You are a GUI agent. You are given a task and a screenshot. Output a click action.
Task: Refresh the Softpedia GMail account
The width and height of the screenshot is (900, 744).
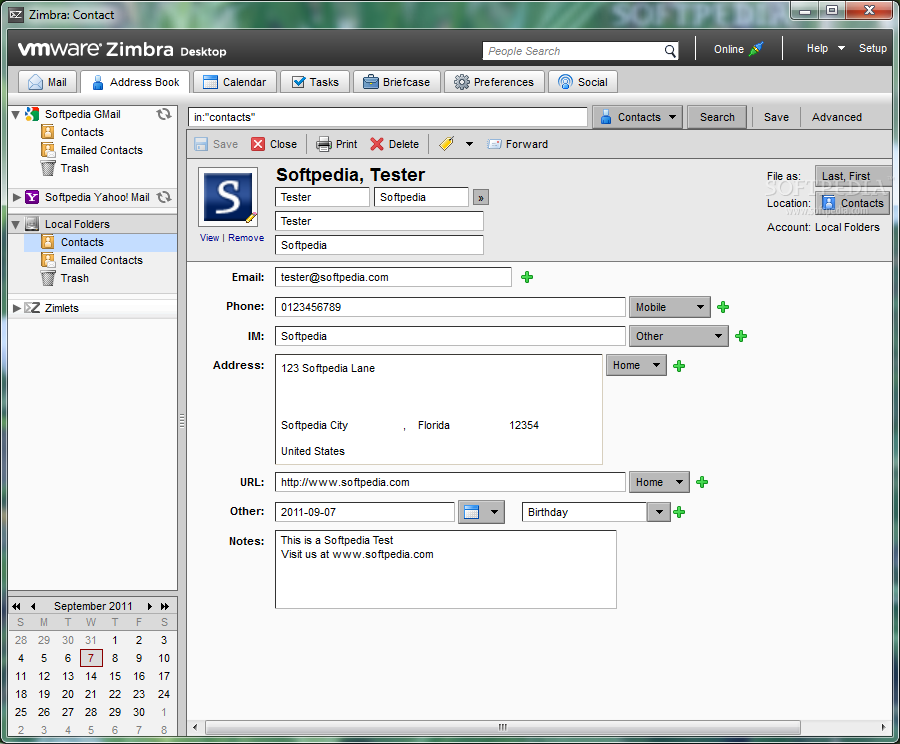click(164, 114)
